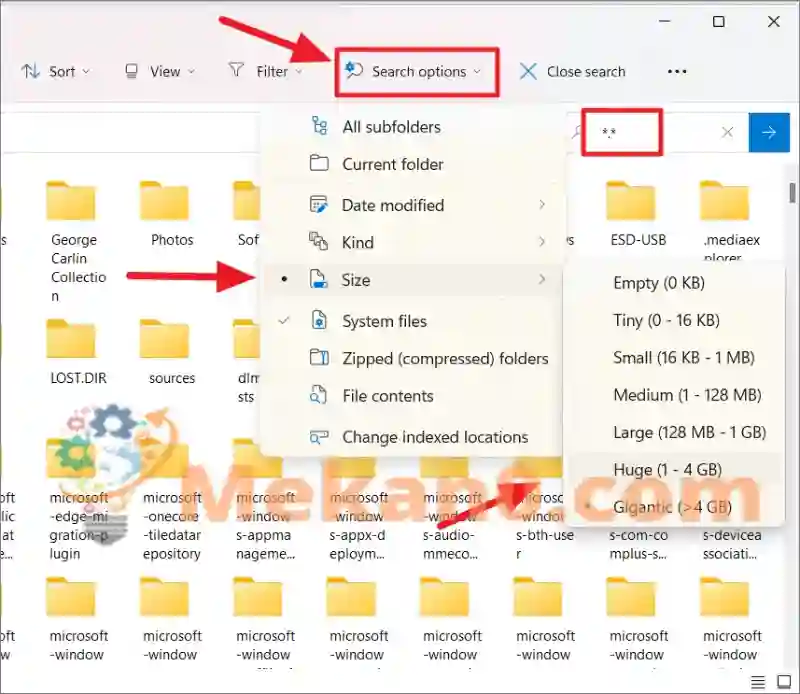This screenshot has height=694, width=800.
Task: Click the blue search arrow button
Action: [769, 133]
